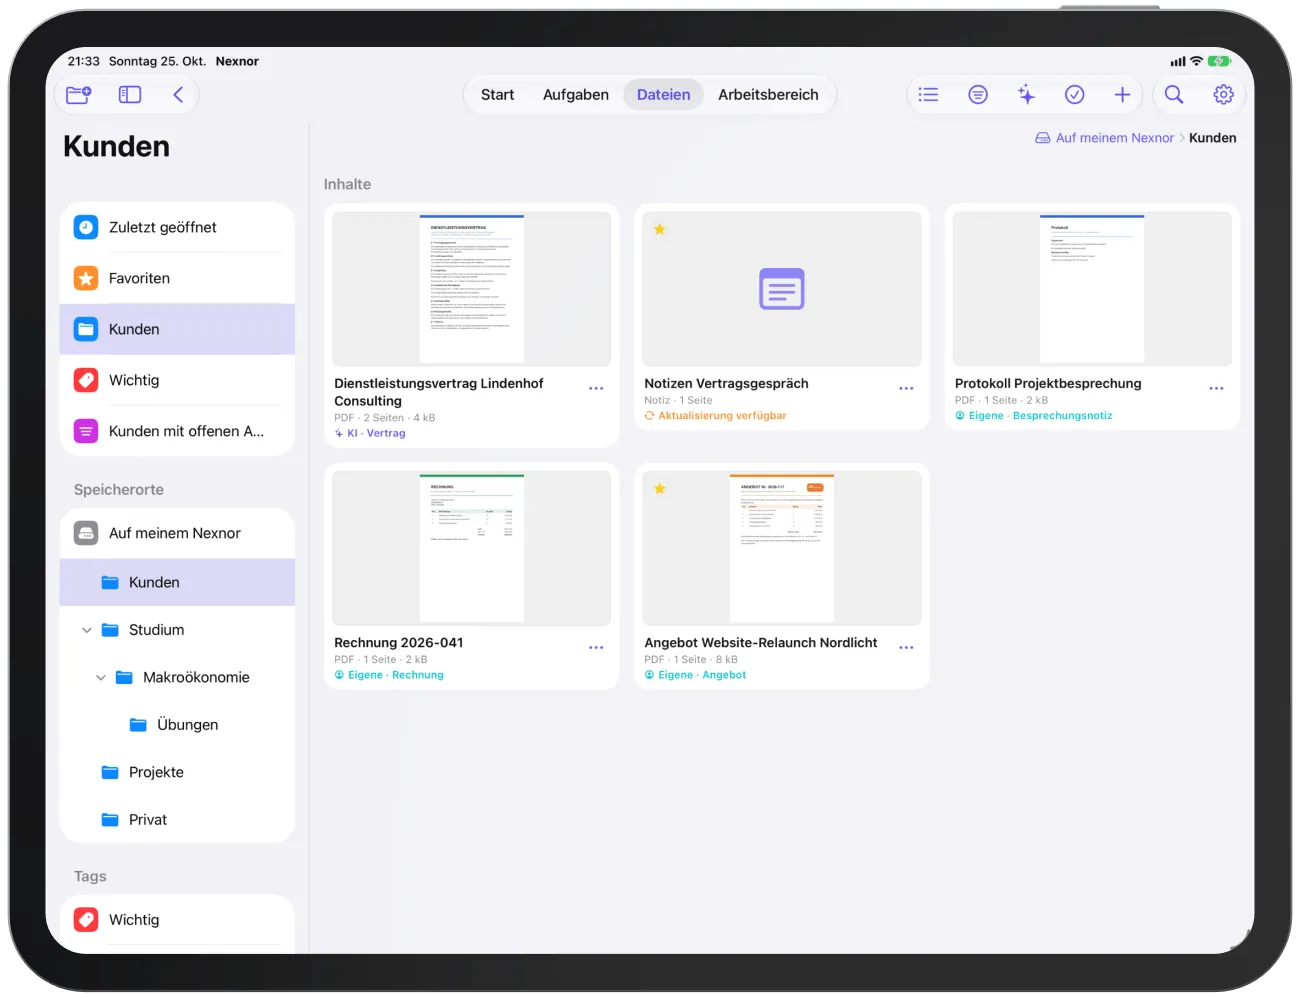This screenshot has width=1300, height=998.
Task: Select the Übungen folder in the tree
Action: (177, 725)
